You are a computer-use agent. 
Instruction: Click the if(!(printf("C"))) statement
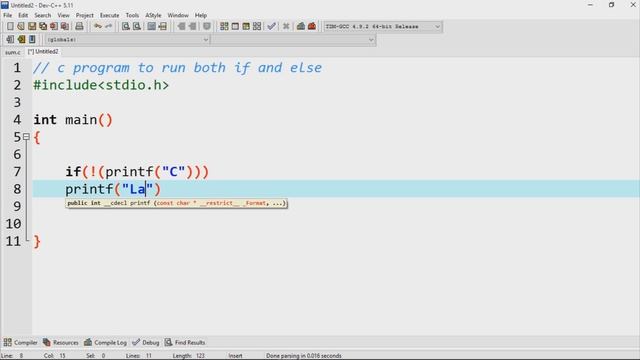pyautogui.click(x=137, y=172)
